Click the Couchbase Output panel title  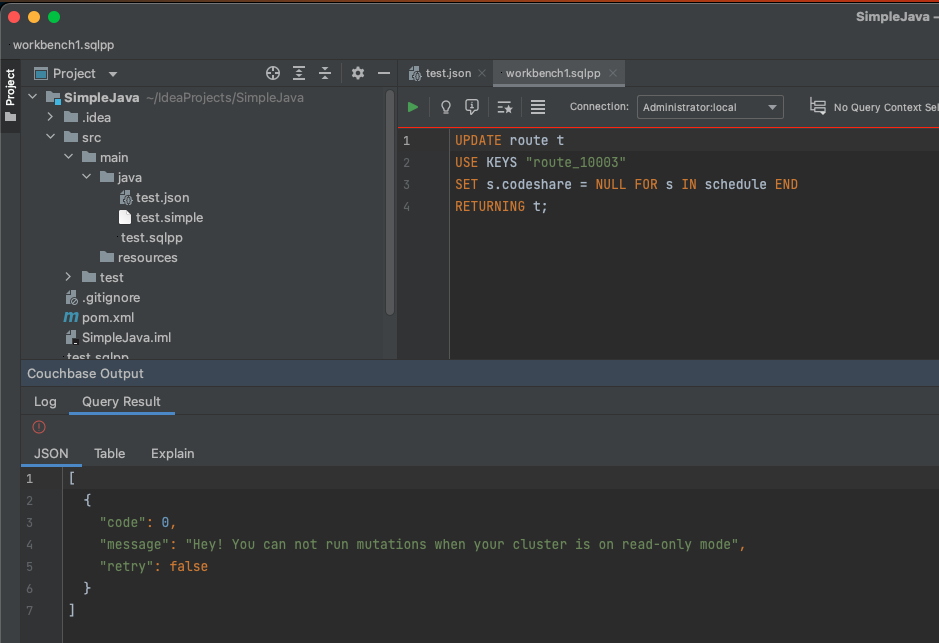click(85, 374)
